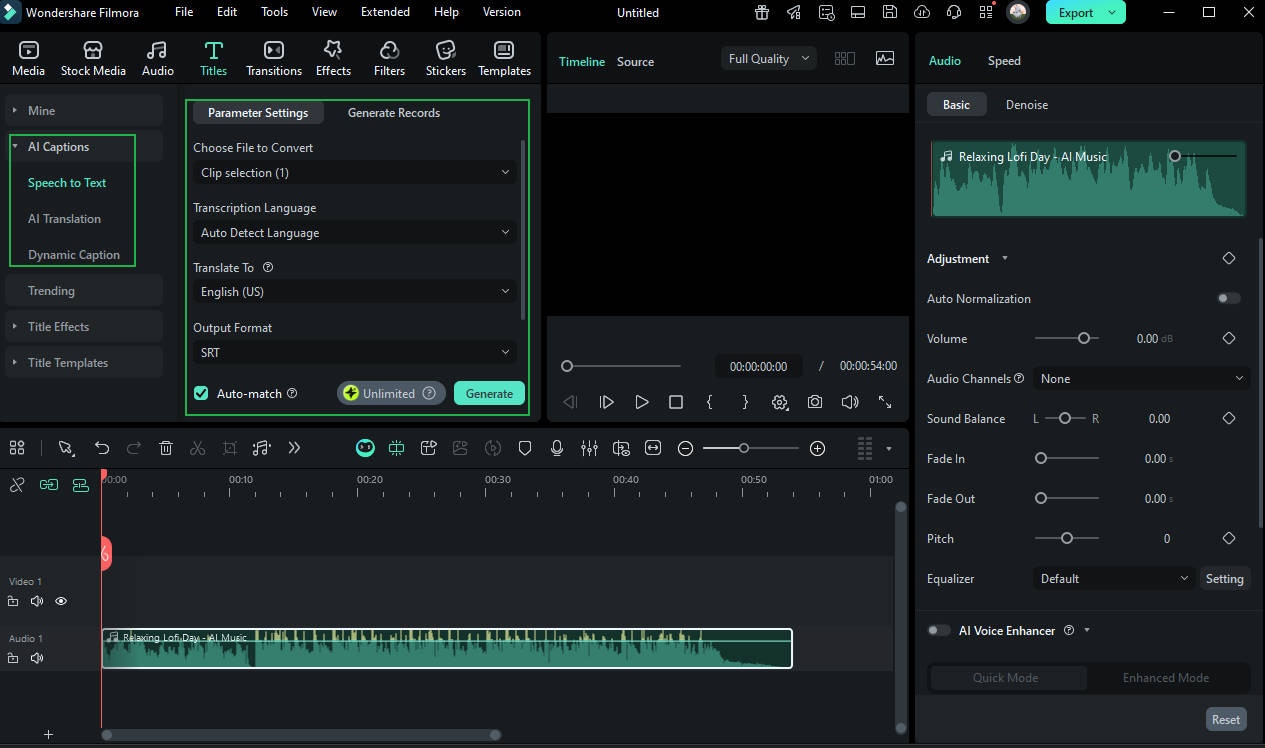1265x748 pixels.
Task: Click the Generate button
Action: (x=489, y=393)
